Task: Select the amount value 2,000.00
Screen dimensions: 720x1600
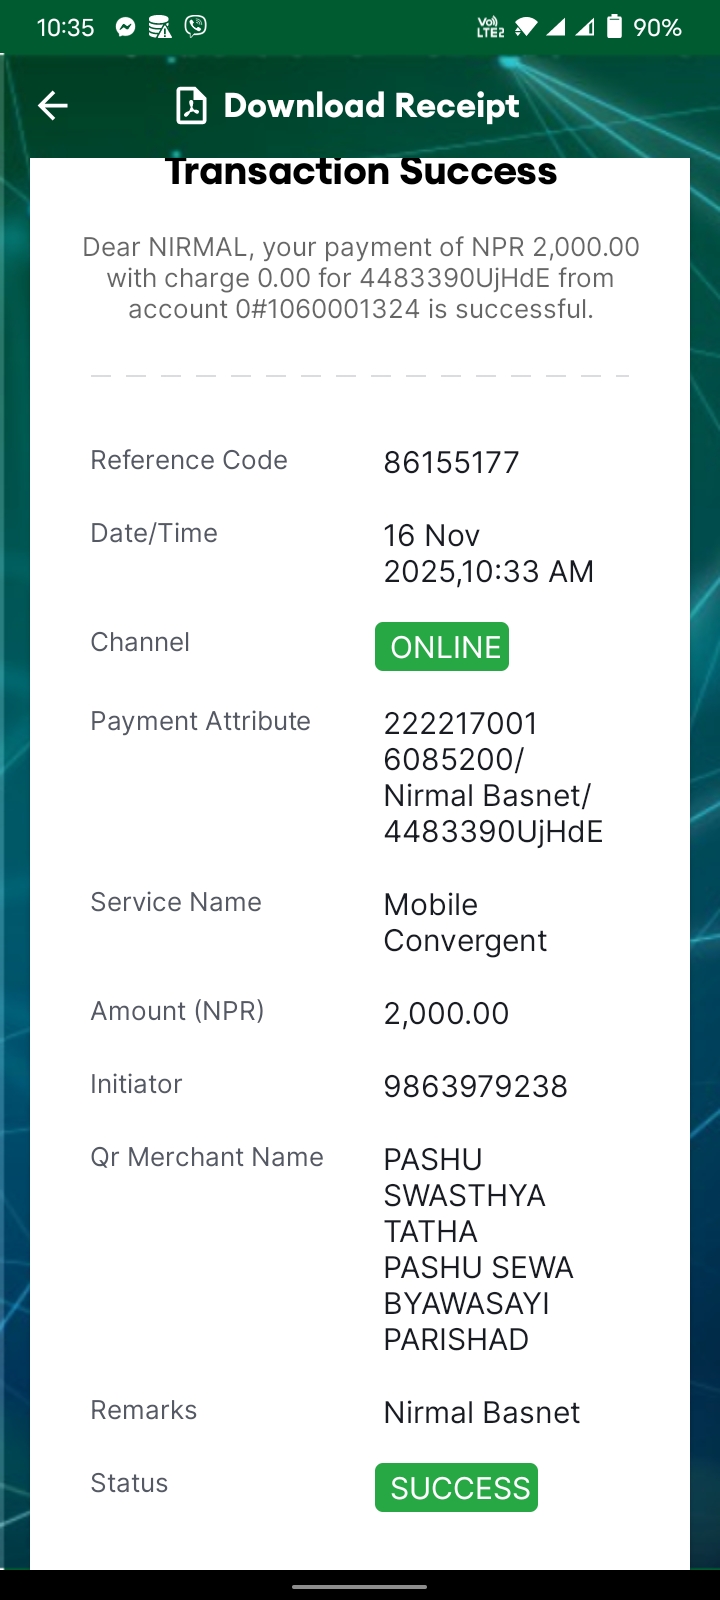Action: click(446, 1014)
